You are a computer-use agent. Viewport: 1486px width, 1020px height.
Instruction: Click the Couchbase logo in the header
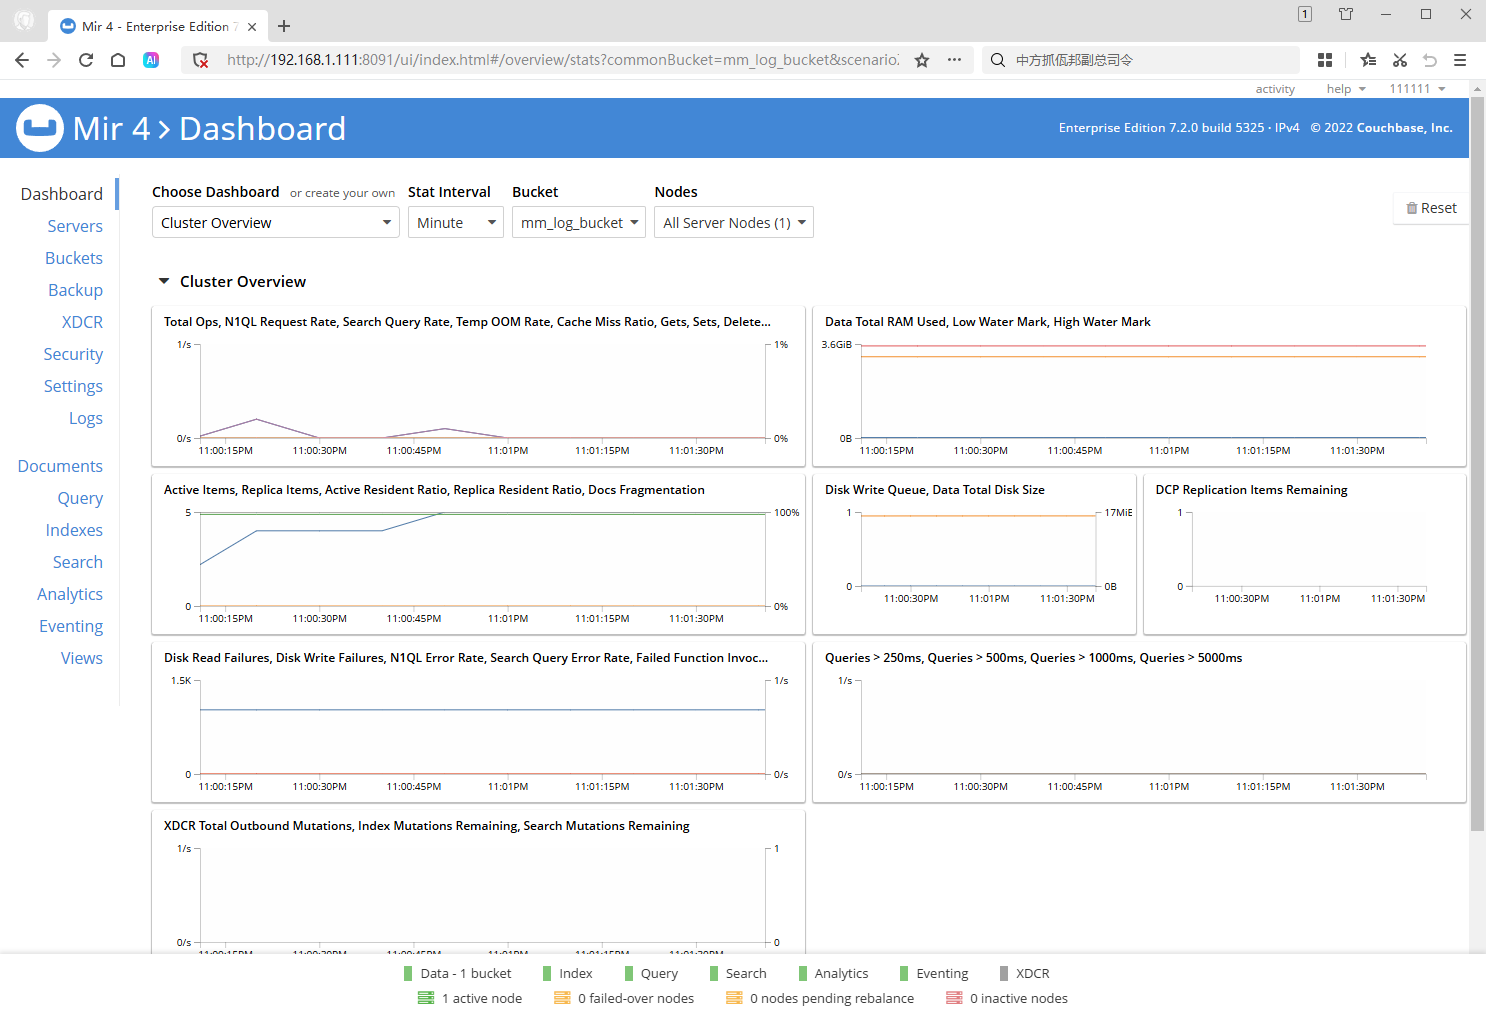click(x=40, y=128)
